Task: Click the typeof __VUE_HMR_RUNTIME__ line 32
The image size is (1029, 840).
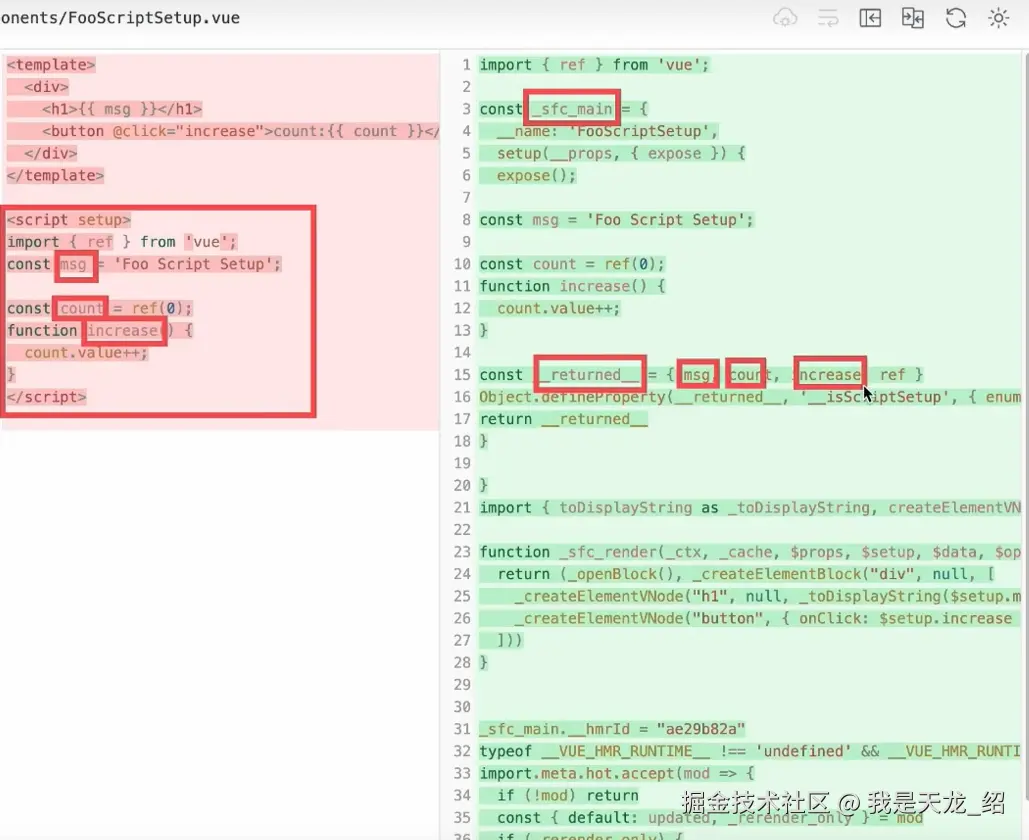Action: (750, 751)
